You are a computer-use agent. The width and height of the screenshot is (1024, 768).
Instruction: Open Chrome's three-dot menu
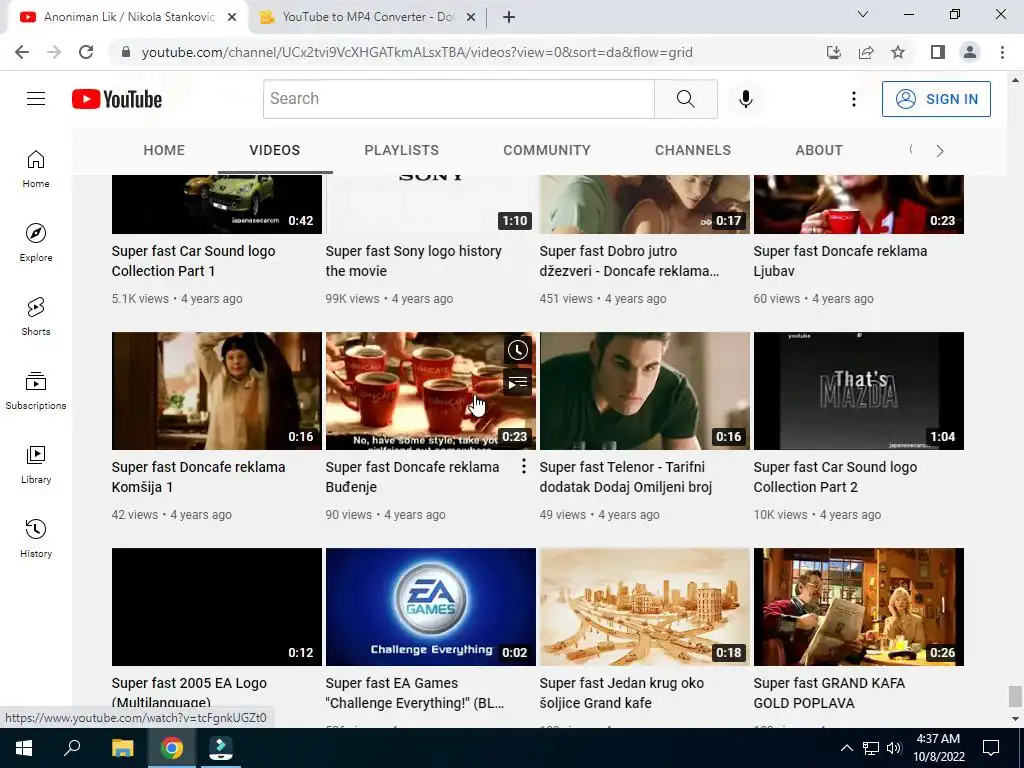1002,52
